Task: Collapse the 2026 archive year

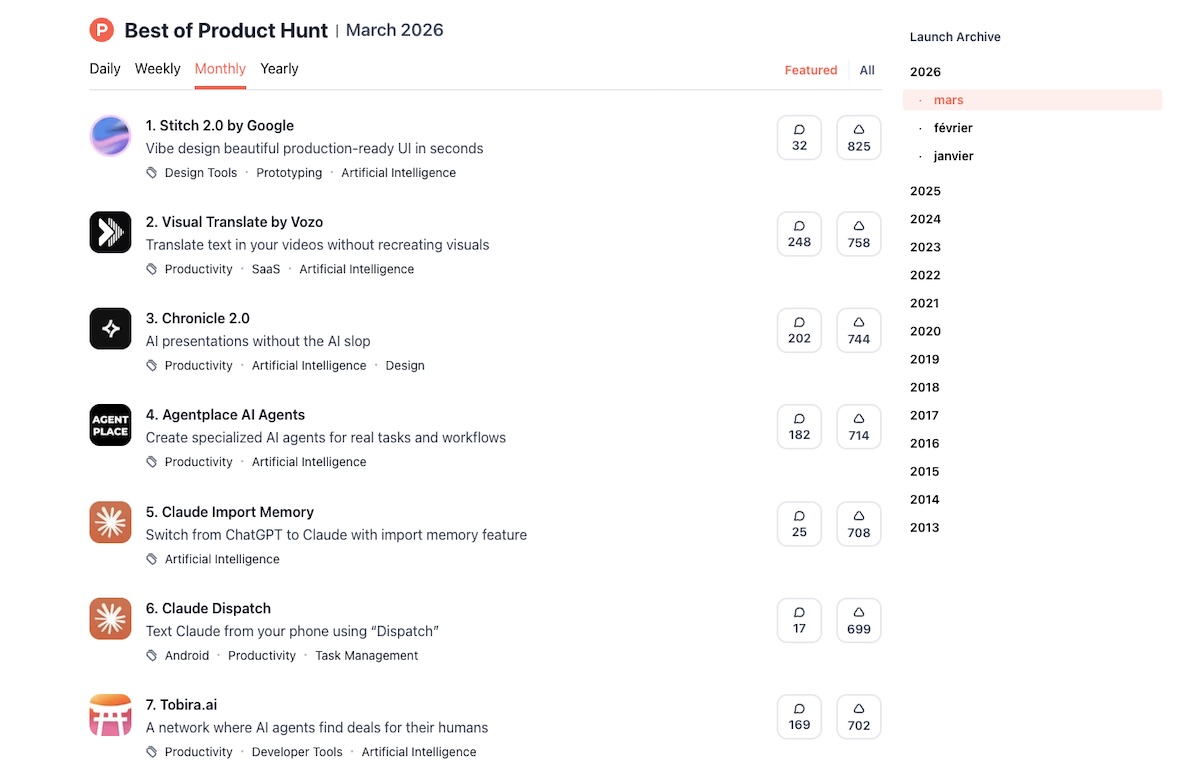Action: tap(925, 72)
